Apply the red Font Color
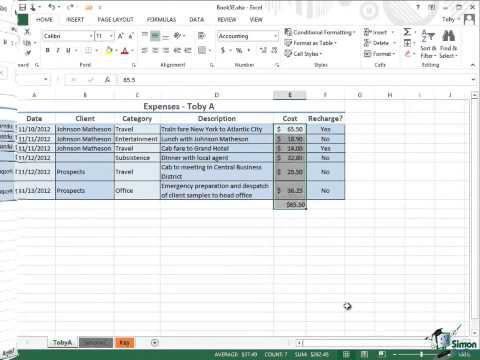The image size is (480, 360). 125,50
